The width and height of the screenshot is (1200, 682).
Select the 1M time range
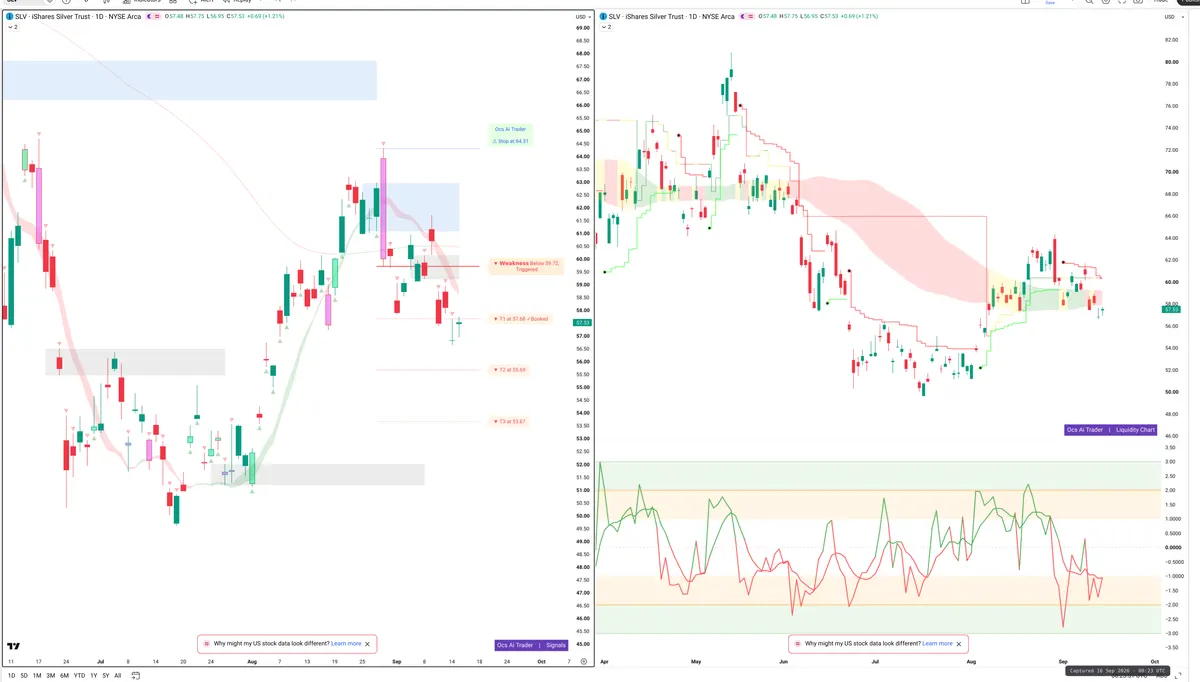click(37, 675)
